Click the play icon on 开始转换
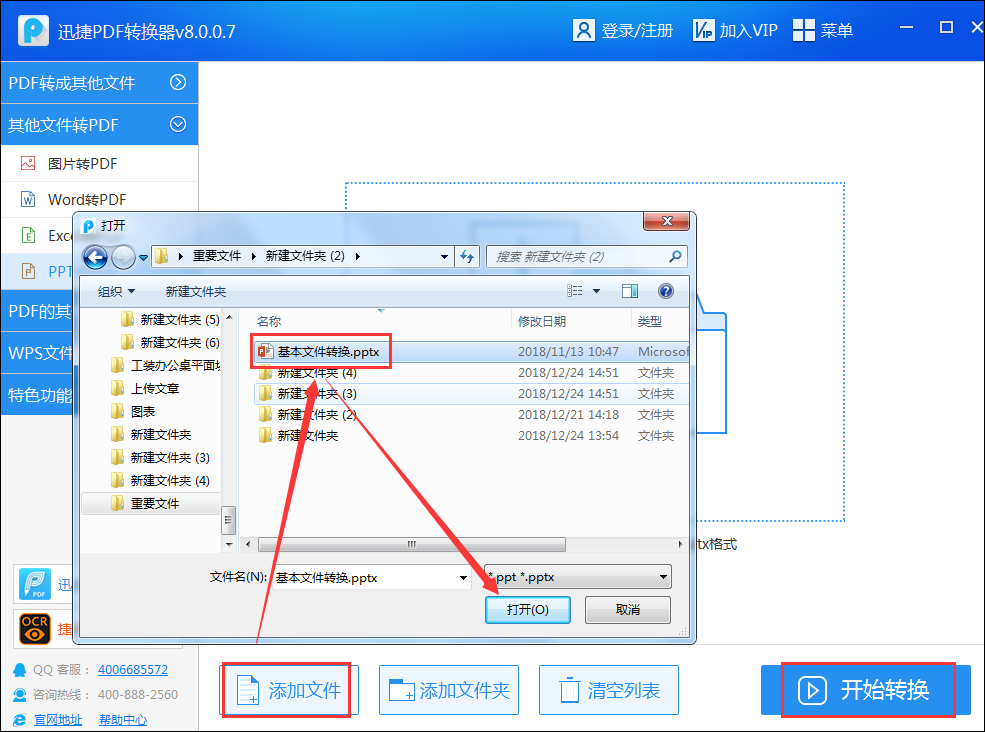 [812, 691]
